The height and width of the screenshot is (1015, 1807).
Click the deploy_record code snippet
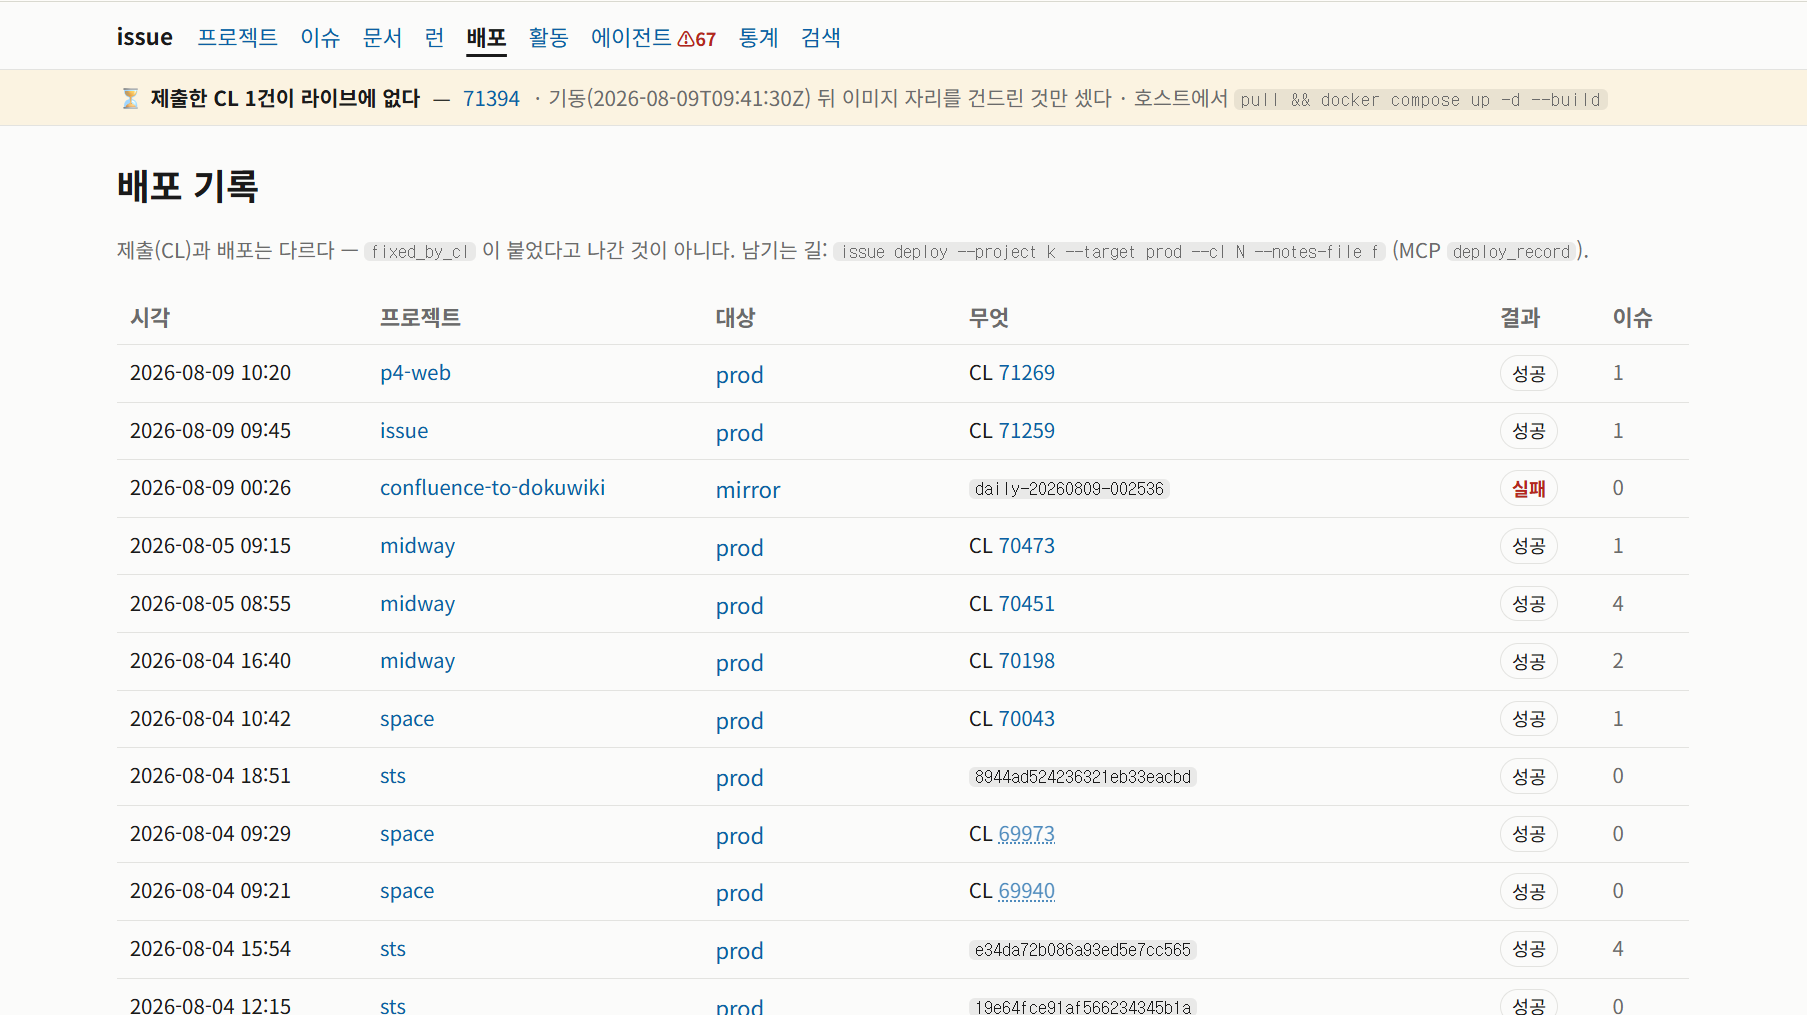coord(1512,251)
